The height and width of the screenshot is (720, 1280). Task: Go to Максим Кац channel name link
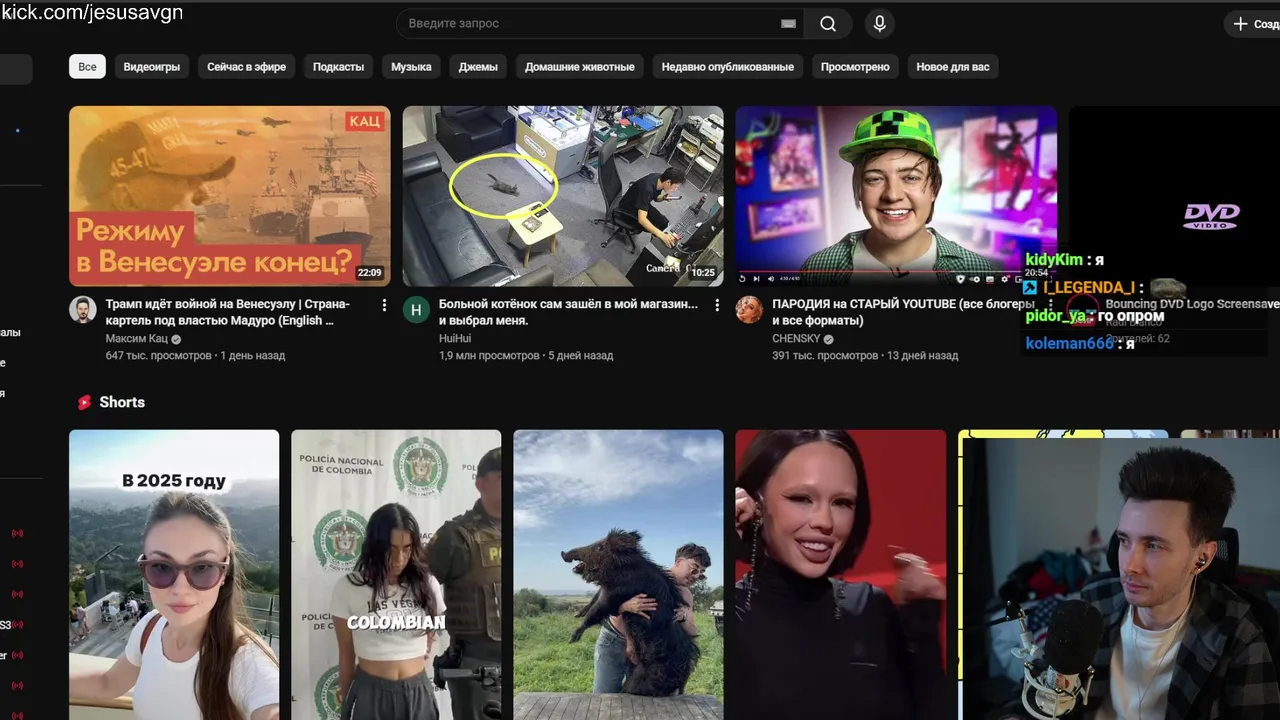[136, 339]
